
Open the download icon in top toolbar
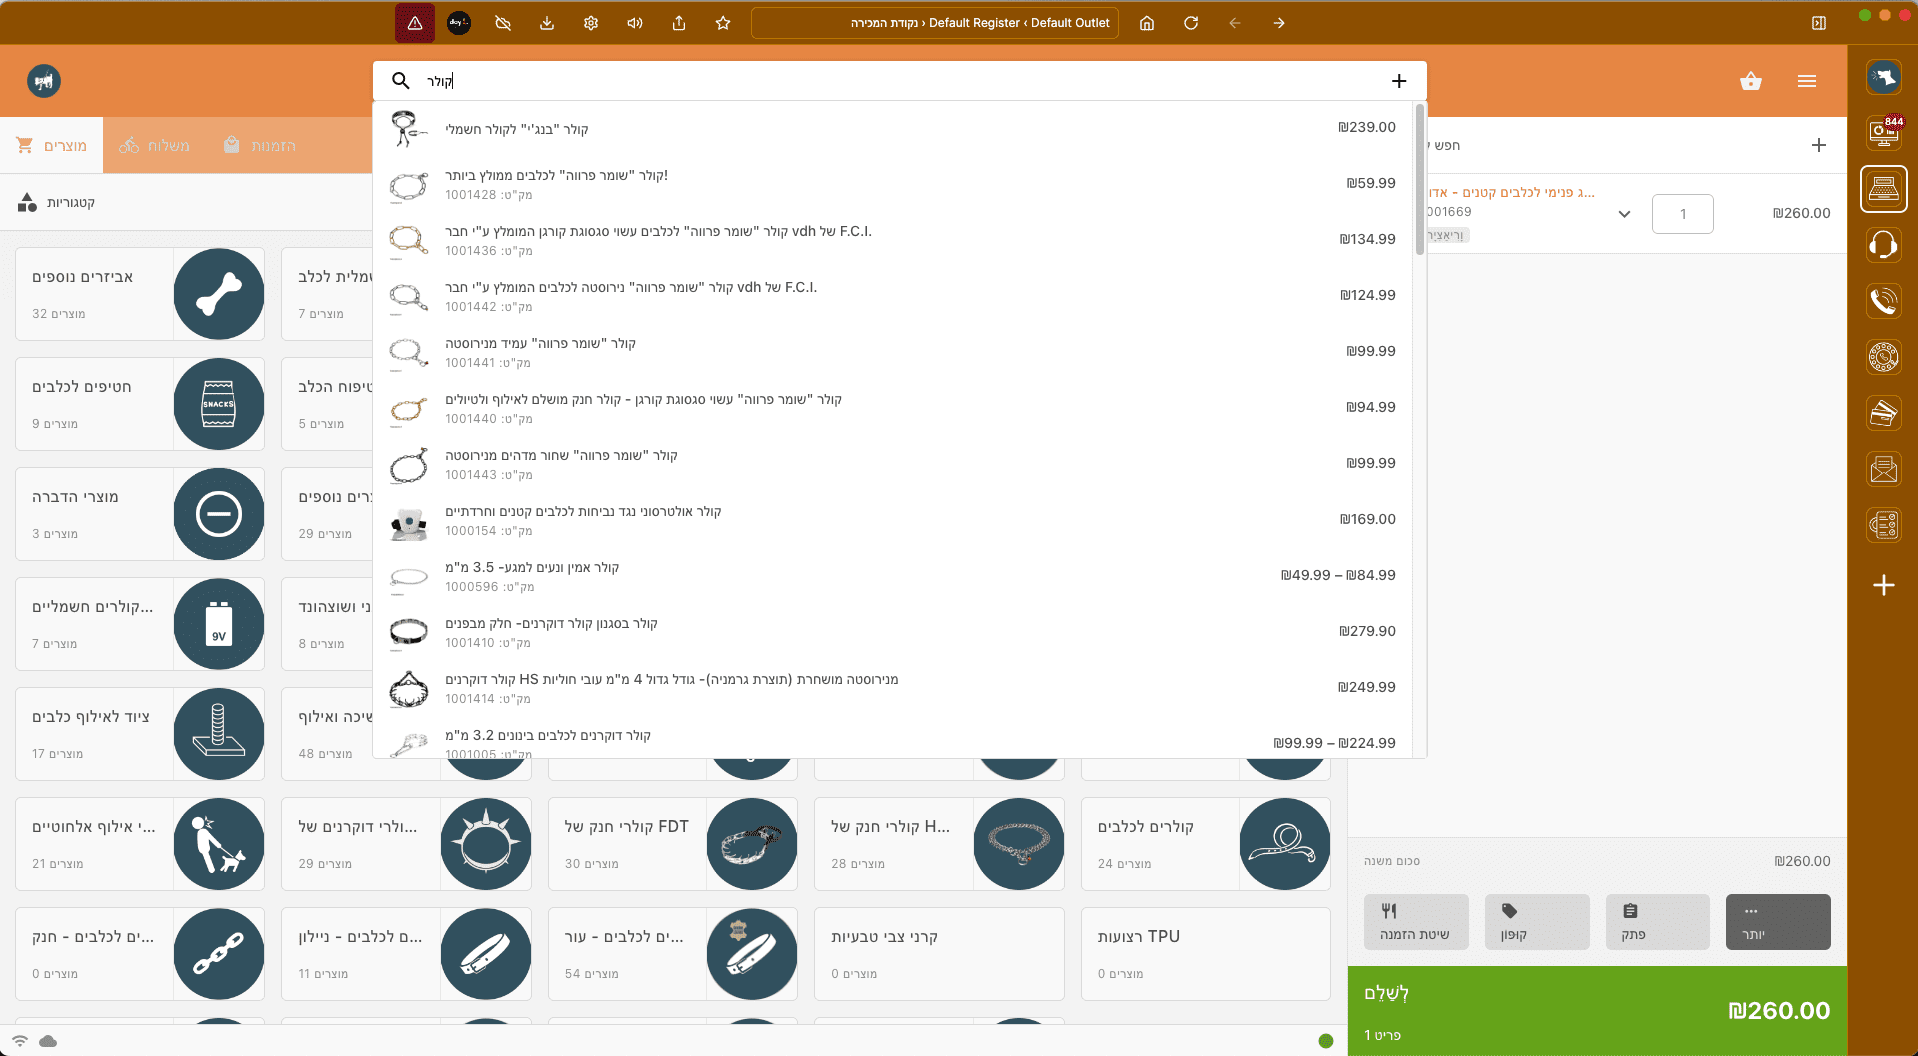coord(547,23)
